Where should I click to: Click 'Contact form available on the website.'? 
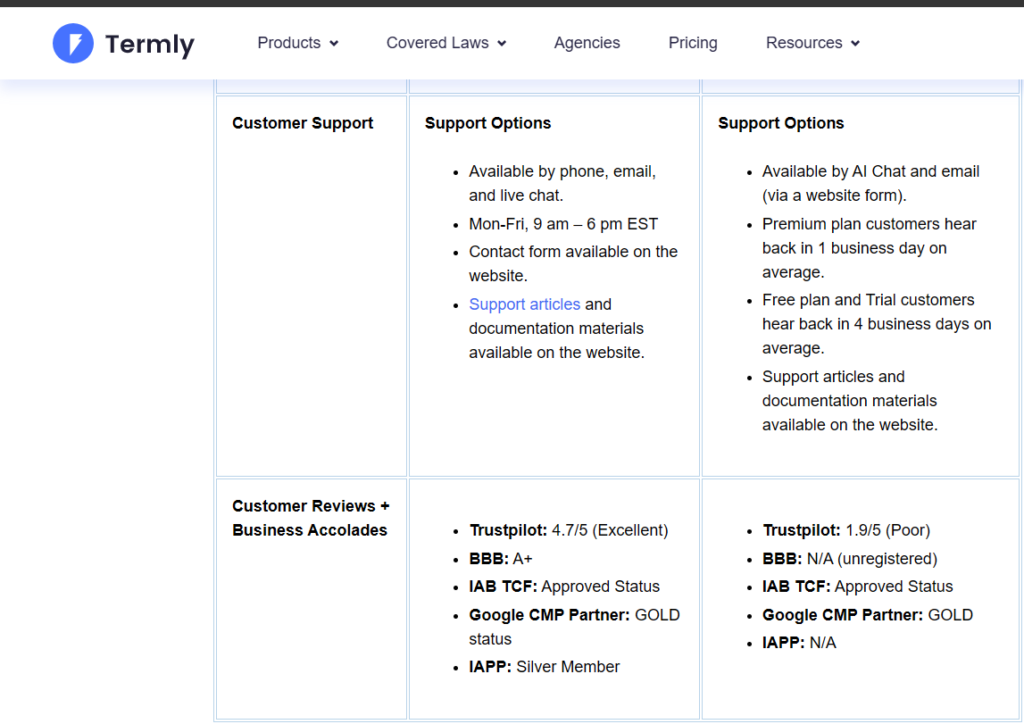[x=573, y=264]
